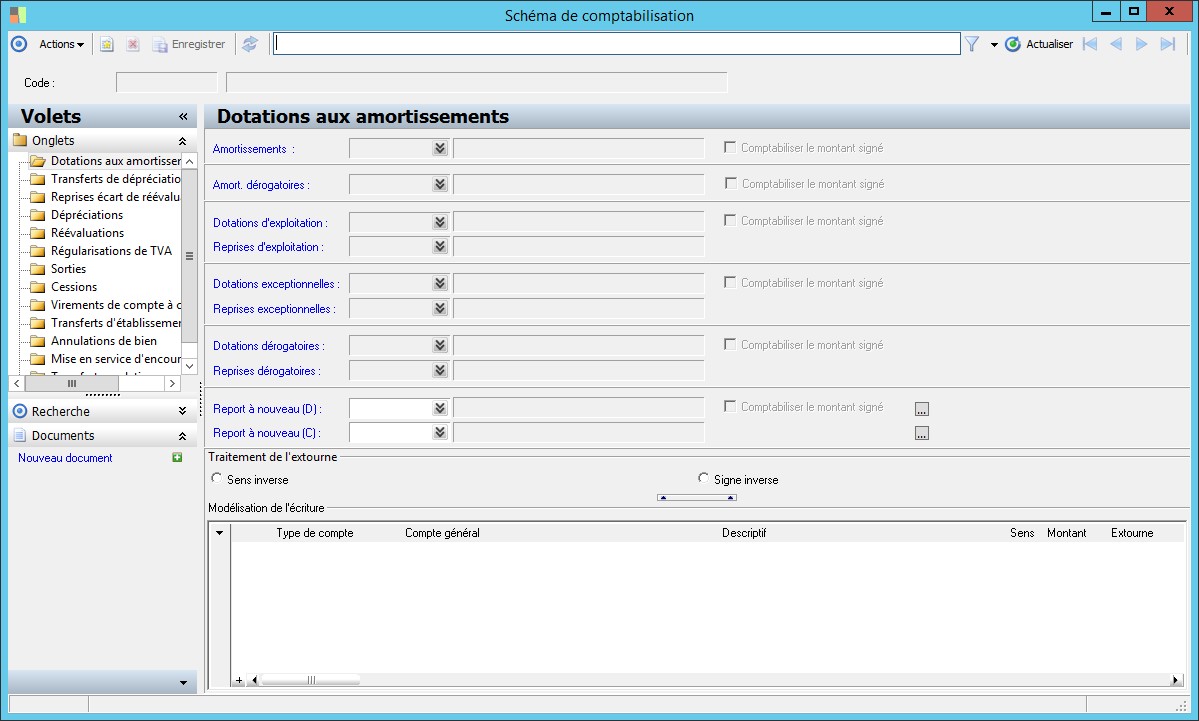Go to next record arrow
This screenshot has height=721, width=1199.
[x=1142, y=44]
